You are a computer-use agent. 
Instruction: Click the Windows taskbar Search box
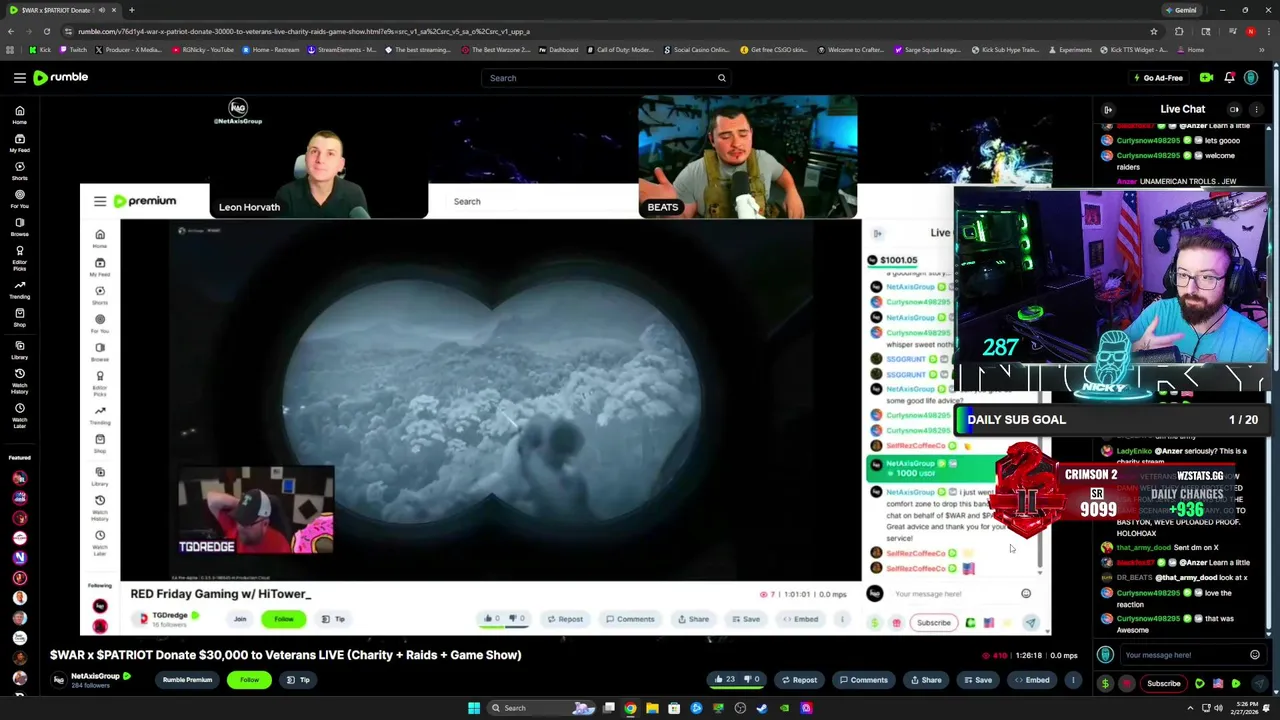pos(543,708)
